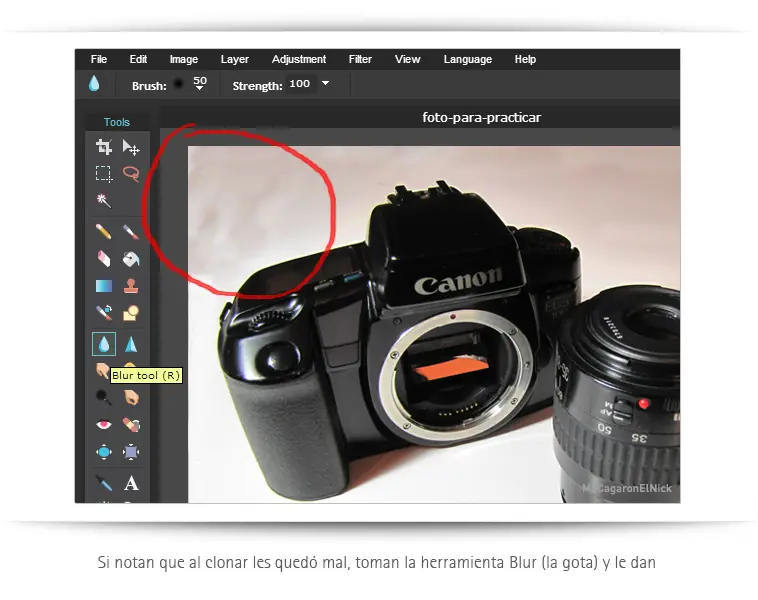Click the Canon camera photo canvas

click(434, 324)
